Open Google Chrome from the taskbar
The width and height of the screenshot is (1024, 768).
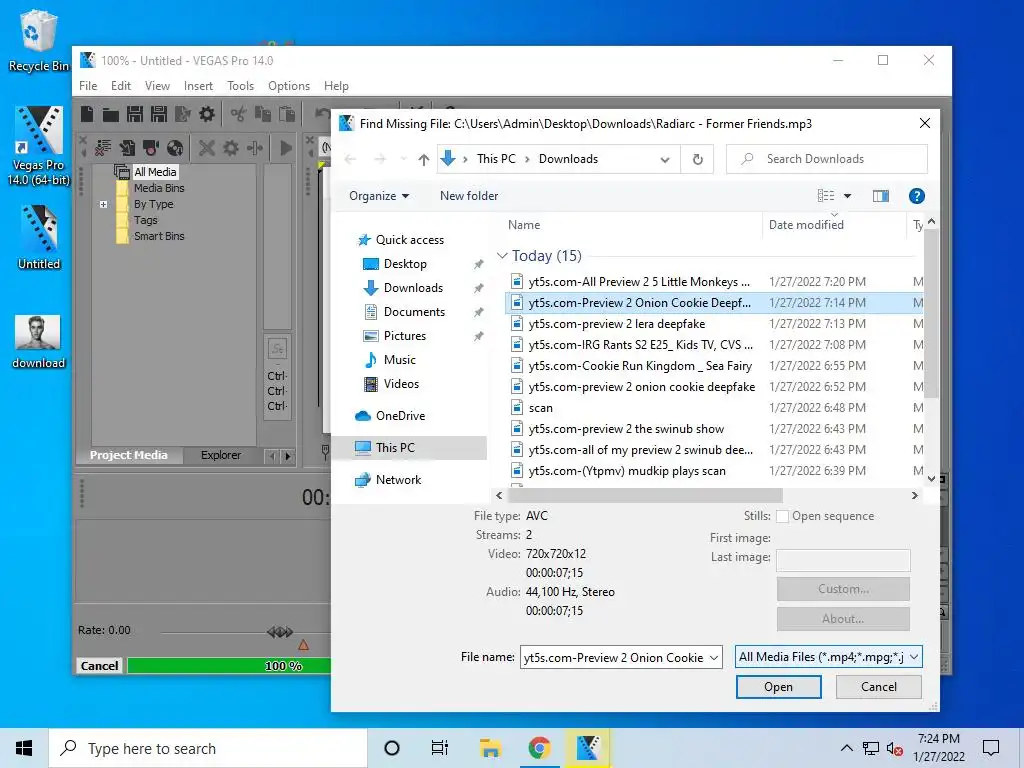539,748
